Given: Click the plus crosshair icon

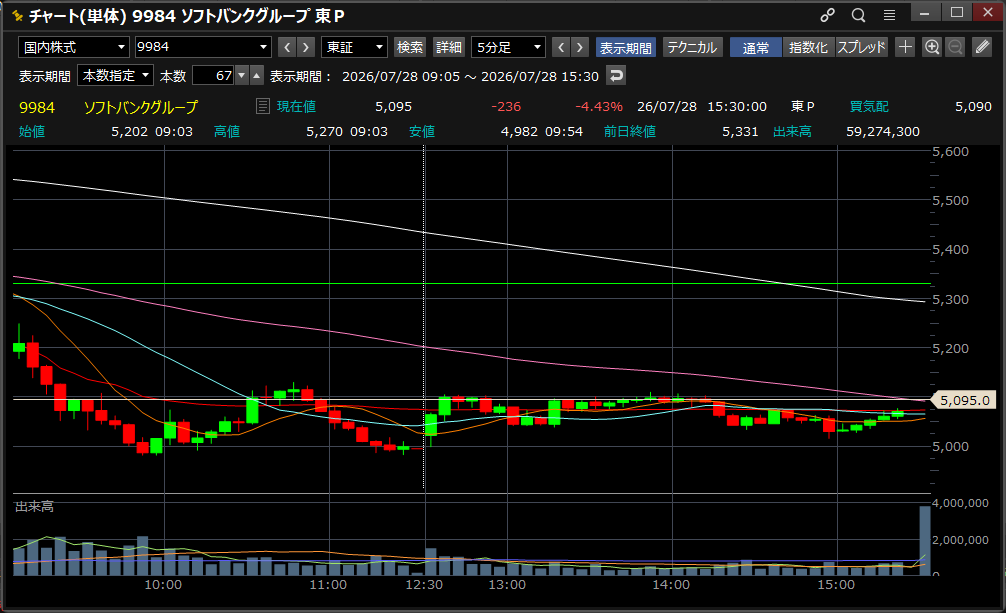Looking at the screenshot, I should click(x=905, y=47).
